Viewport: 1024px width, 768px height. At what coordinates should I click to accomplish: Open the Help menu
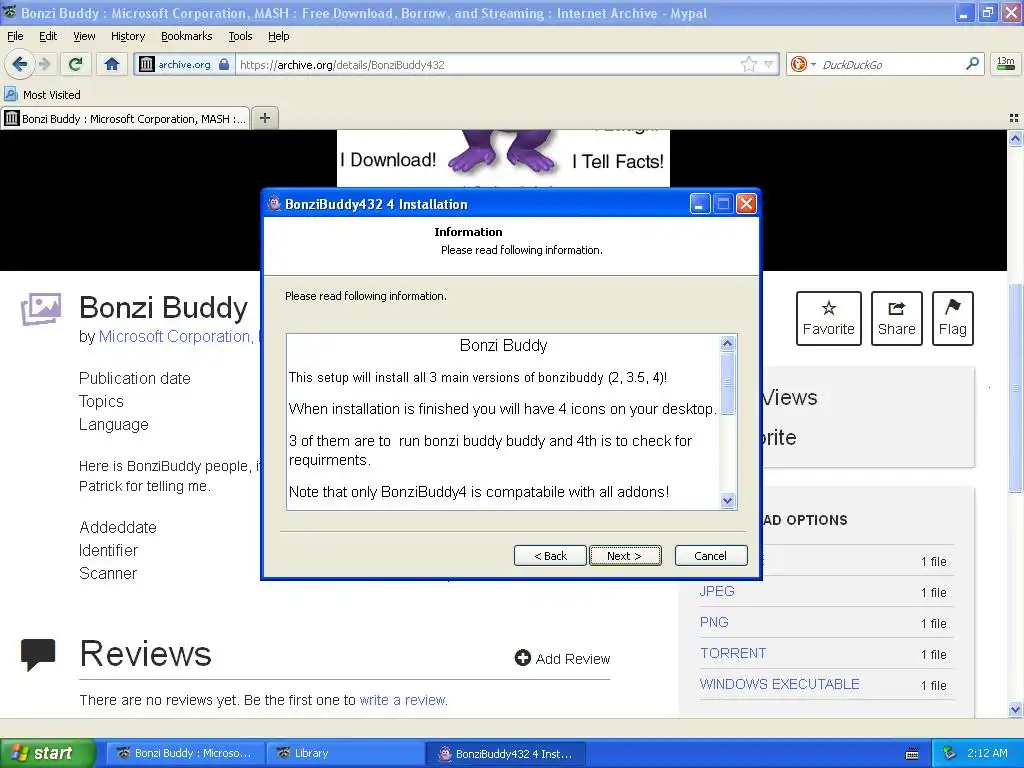[x=278, y=36]
